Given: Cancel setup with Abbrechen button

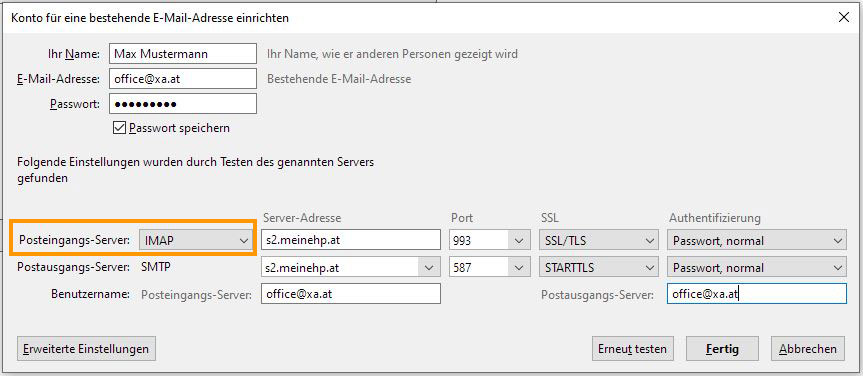Looking at the screenshot, I should pyautogui.click(x=807, y=349).
